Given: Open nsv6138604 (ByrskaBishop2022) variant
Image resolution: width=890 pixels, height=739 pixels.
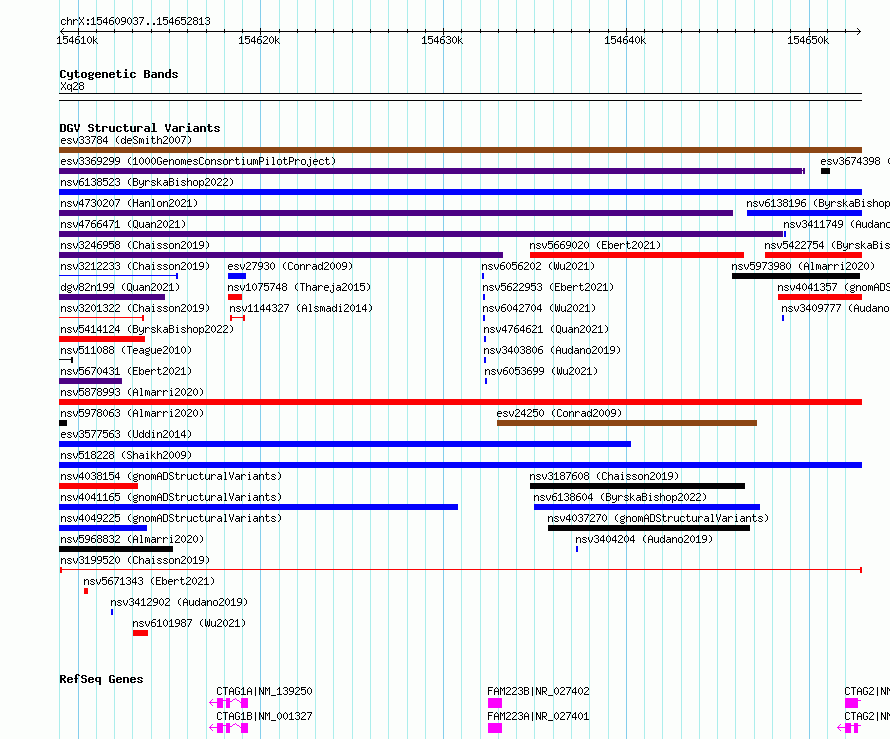Looking at the screenshot, I should tap(620, 497).
